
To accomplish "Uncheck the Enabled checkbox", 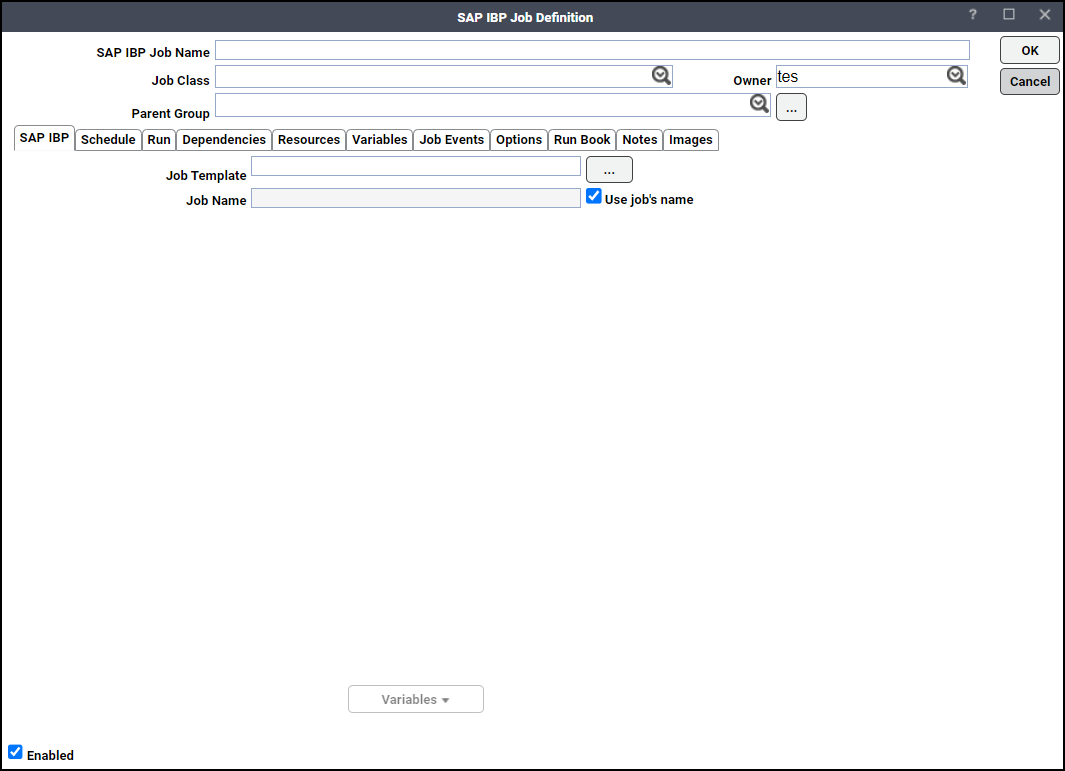I will (16, 752).
